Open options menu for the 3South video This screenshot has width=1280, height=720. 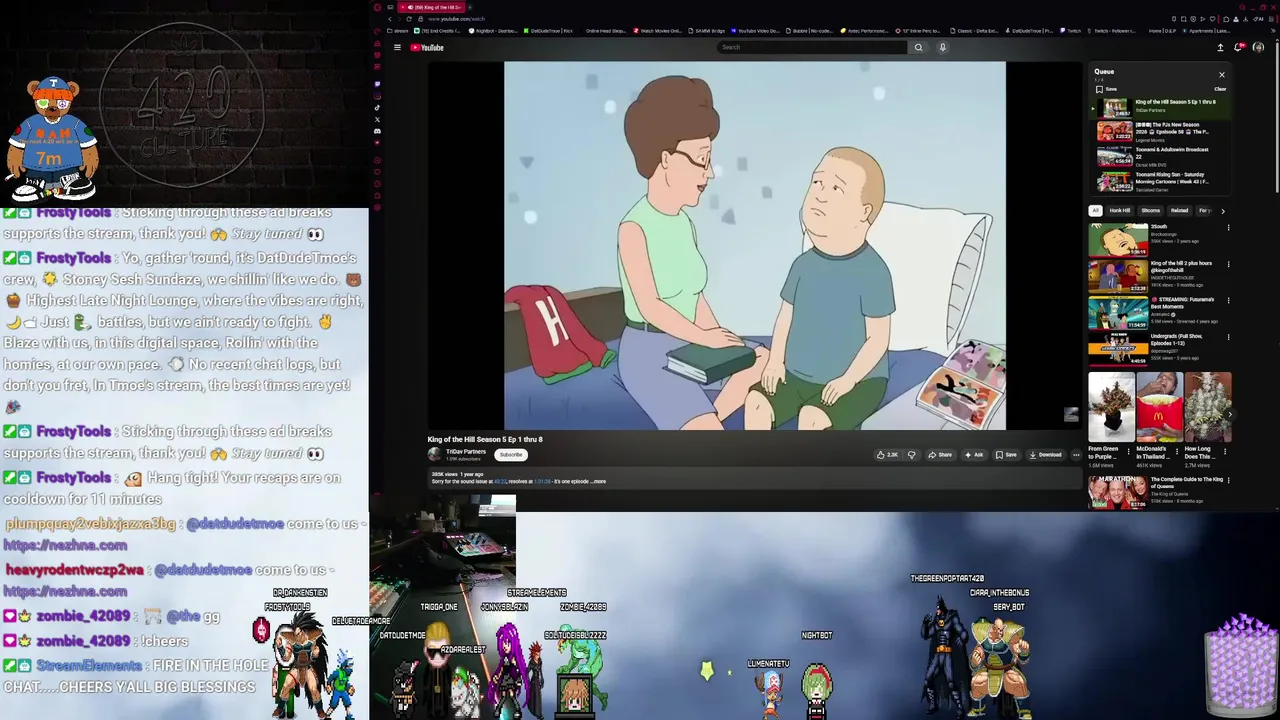(x=1228, y=228)
